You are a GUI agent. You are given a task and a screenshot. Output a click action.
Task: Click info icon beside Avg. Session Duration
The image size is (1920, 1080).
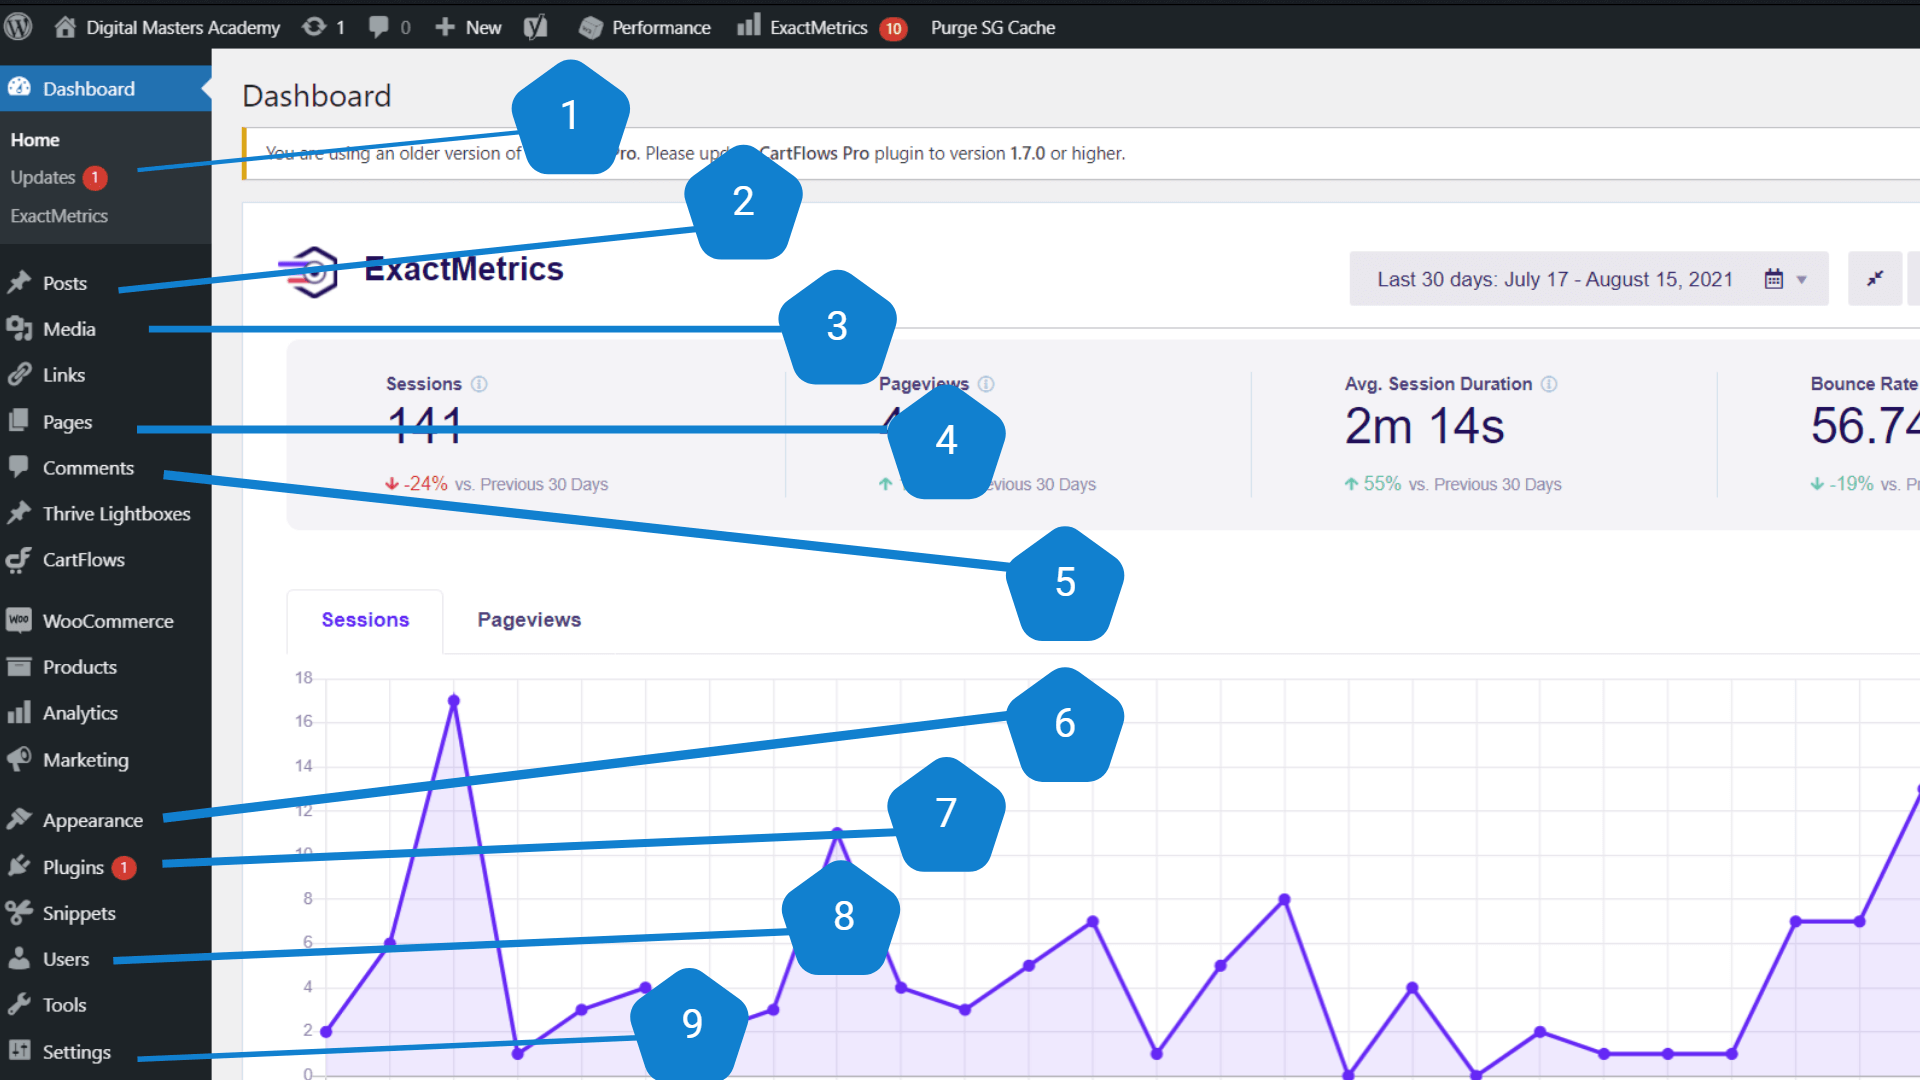coord(1549,384)
